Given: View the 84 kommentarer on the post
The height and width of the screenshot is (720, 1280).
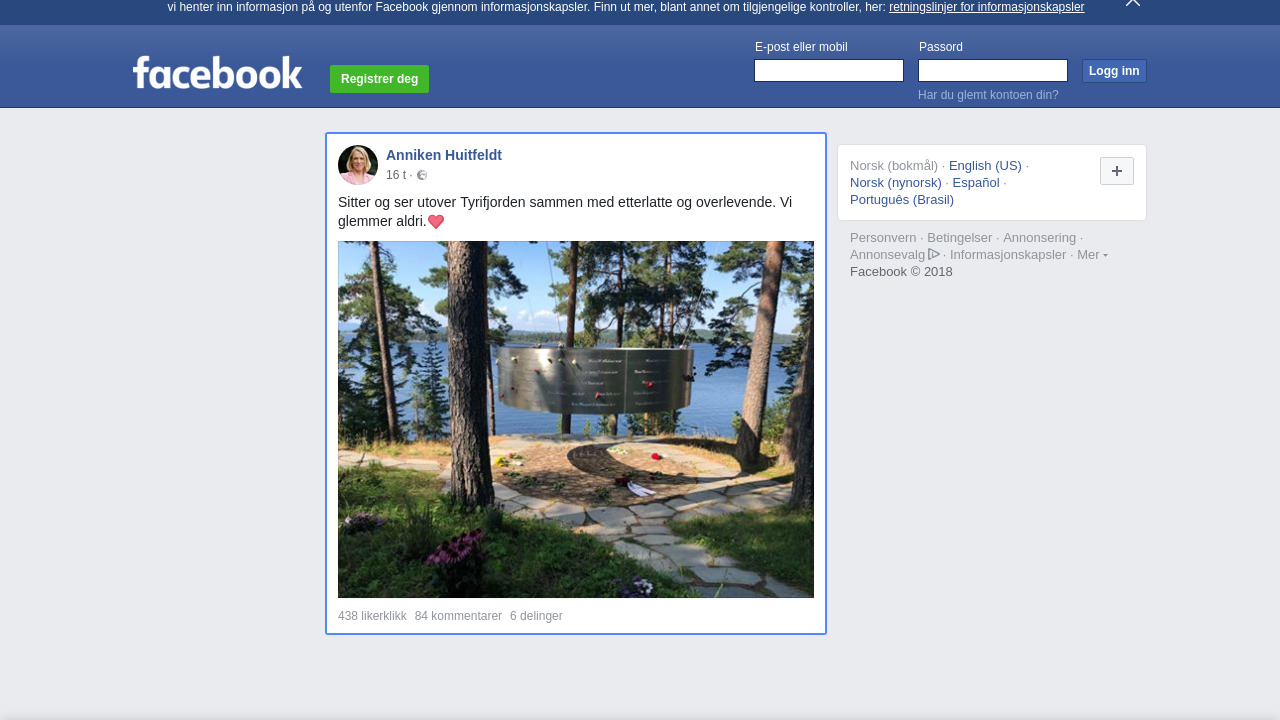Looking at the screenshot, I should pos(458,616).
